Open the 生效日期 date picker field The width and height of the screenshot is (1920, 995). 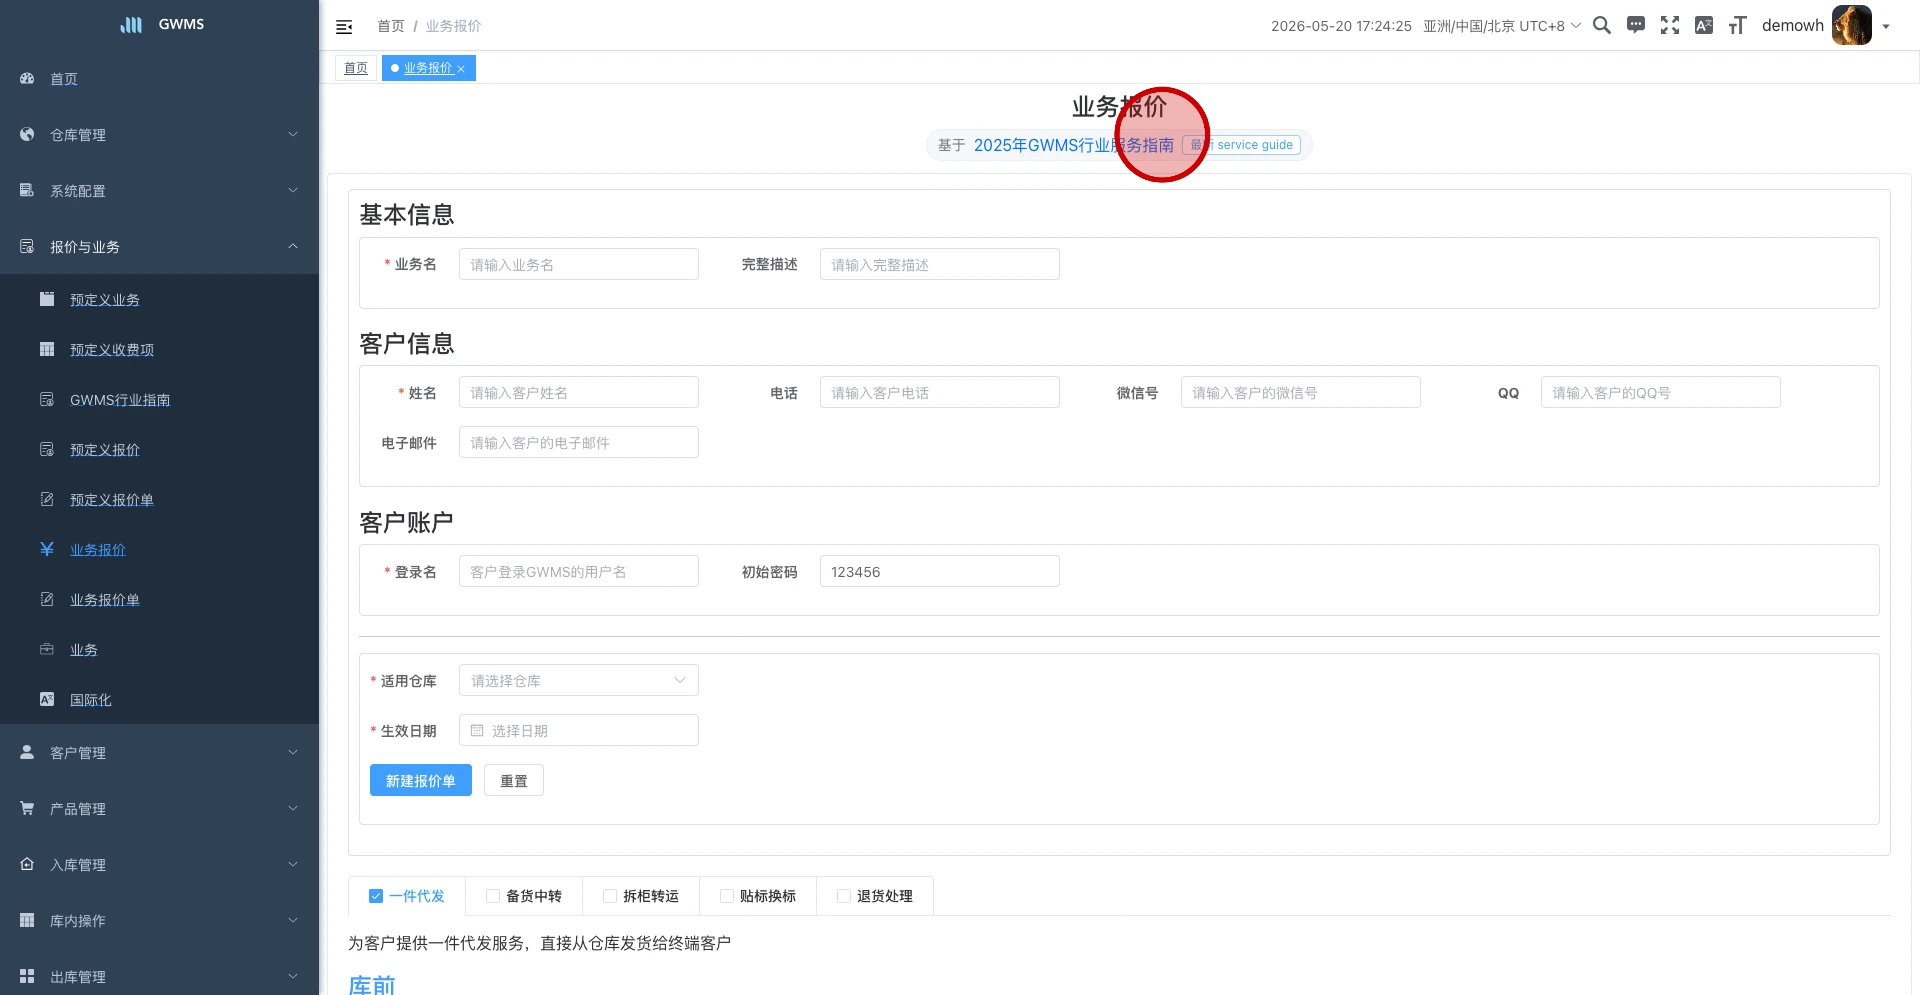click(x=578, y=730)
